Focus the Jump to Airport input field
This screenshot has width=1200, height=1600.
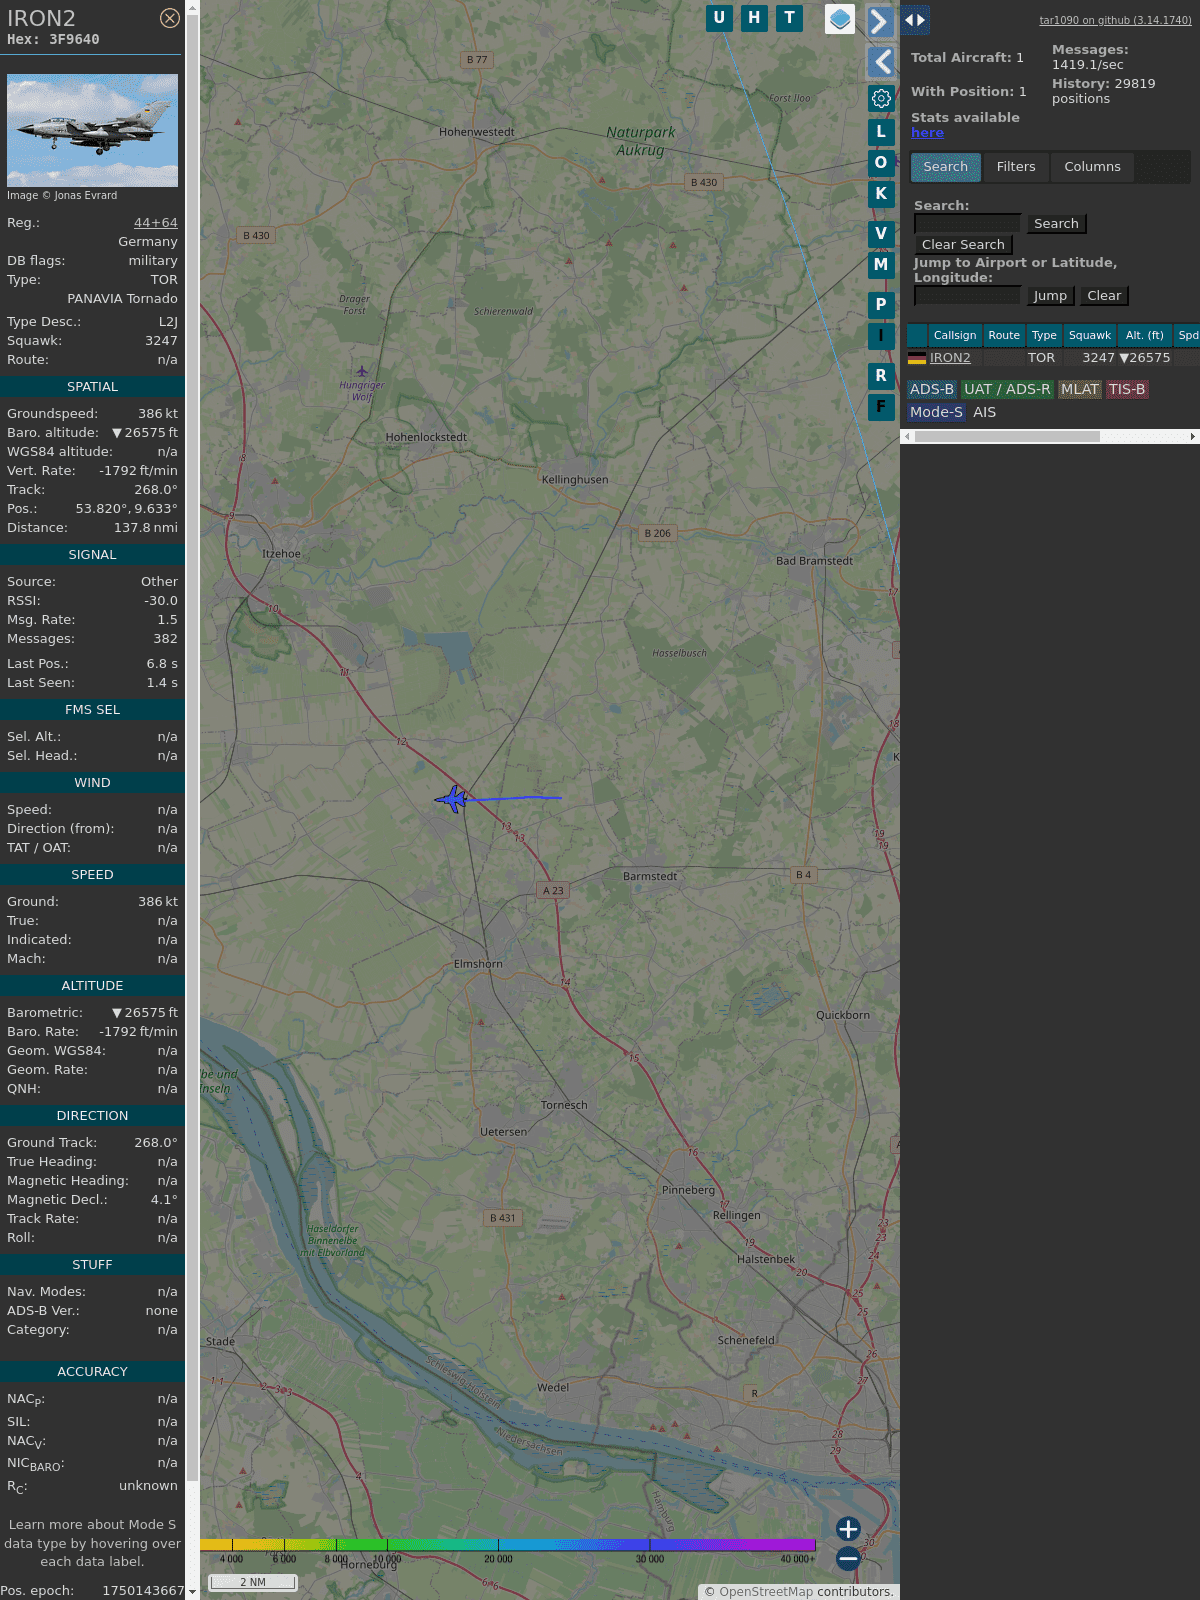(x=967, y=296)
